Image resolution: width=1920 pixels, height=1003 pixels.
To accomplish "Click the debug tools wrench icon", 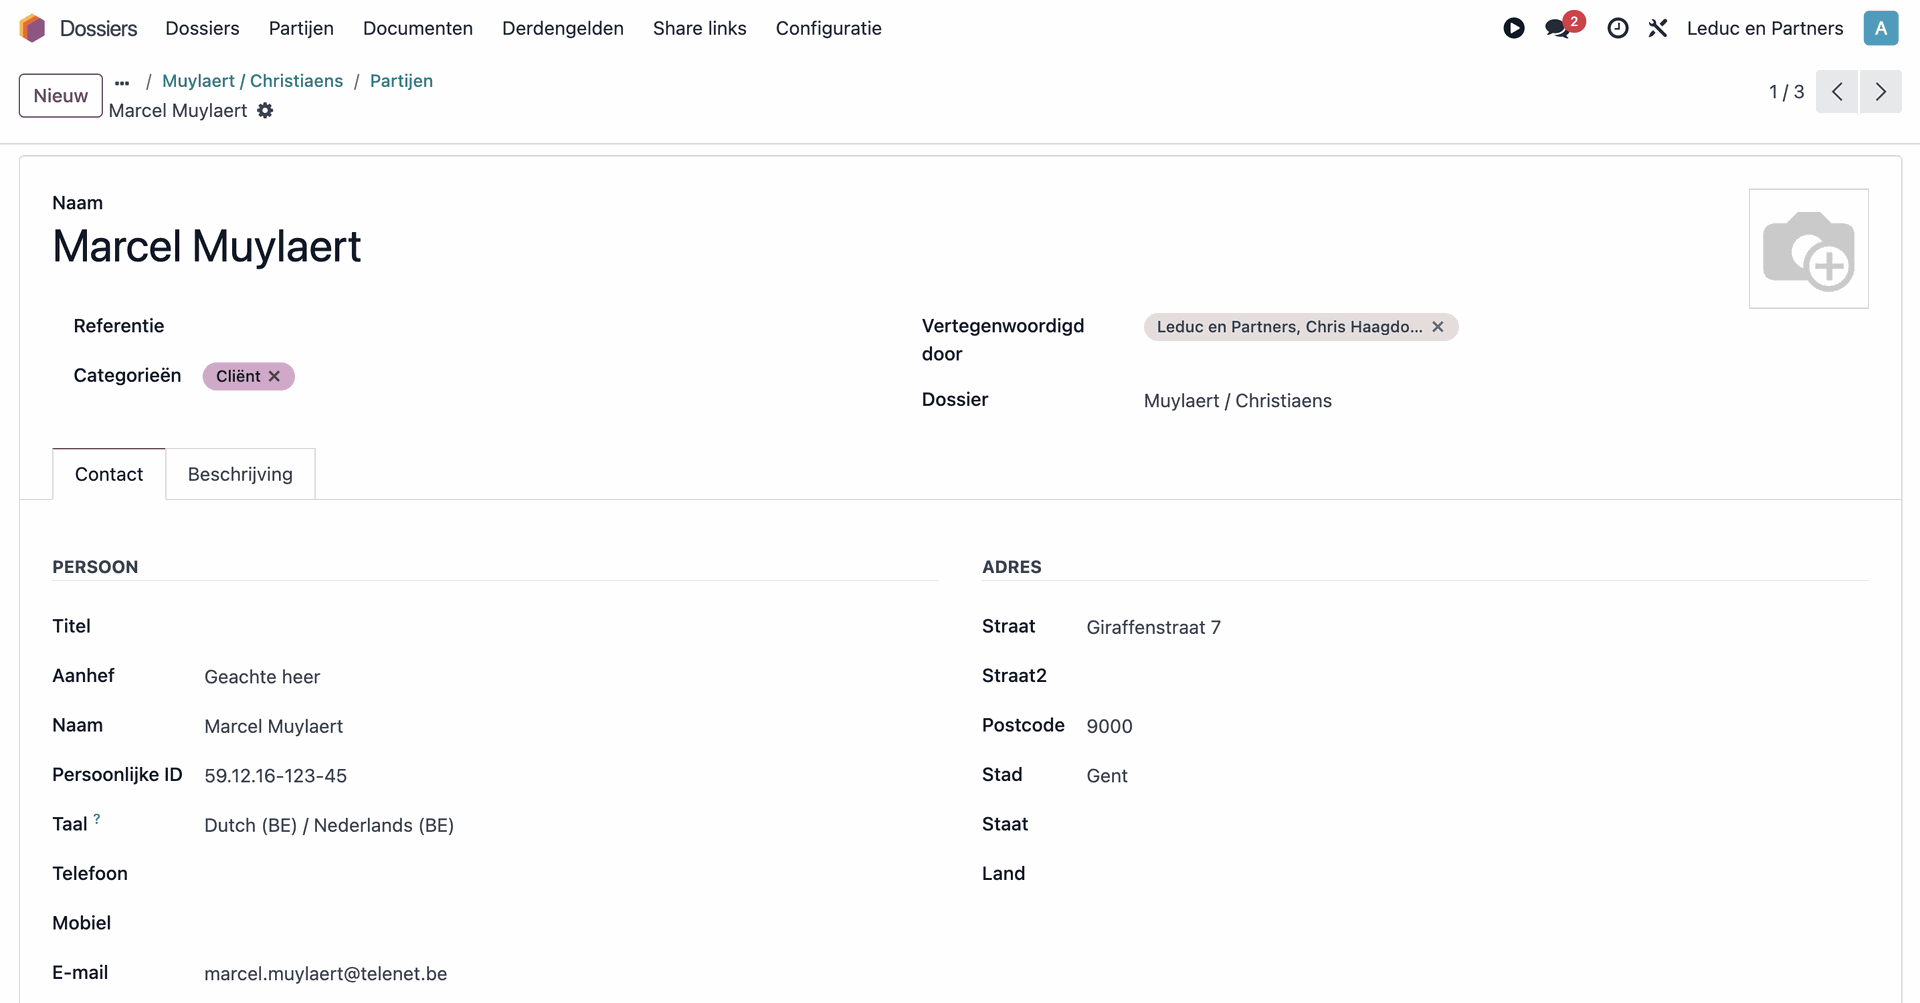I will [1658, 28].
